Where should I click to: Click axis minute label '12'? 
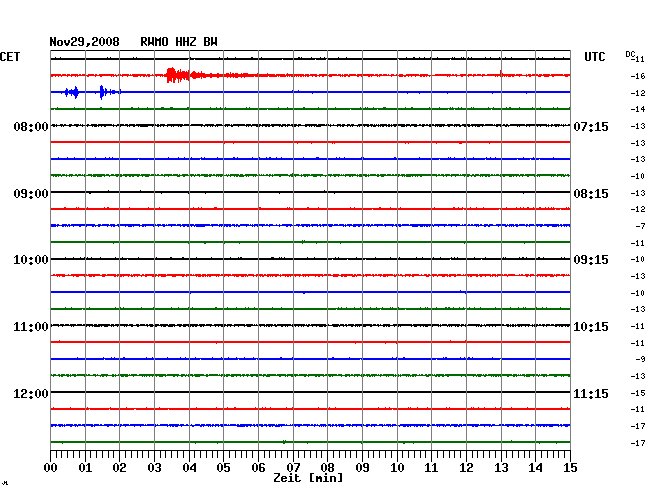pyautogui.click(x=466, y=468)
